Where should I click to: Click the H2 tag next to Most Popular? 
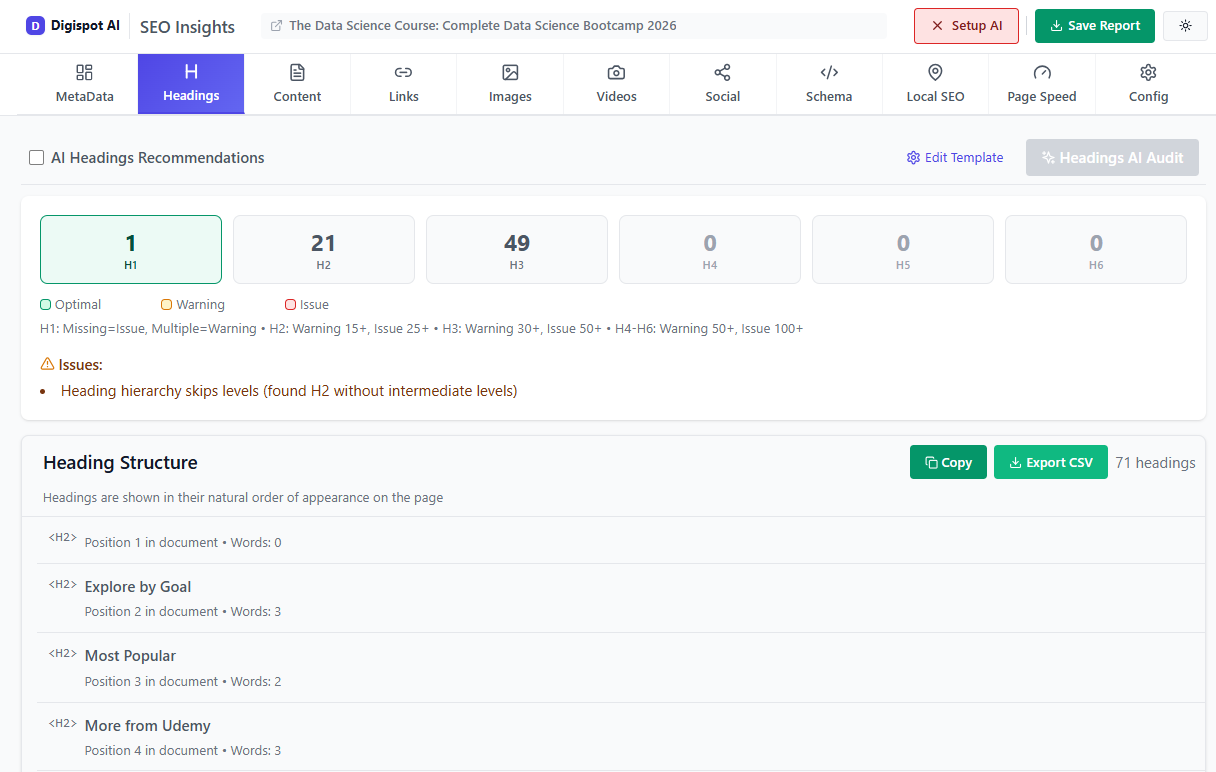63,653
